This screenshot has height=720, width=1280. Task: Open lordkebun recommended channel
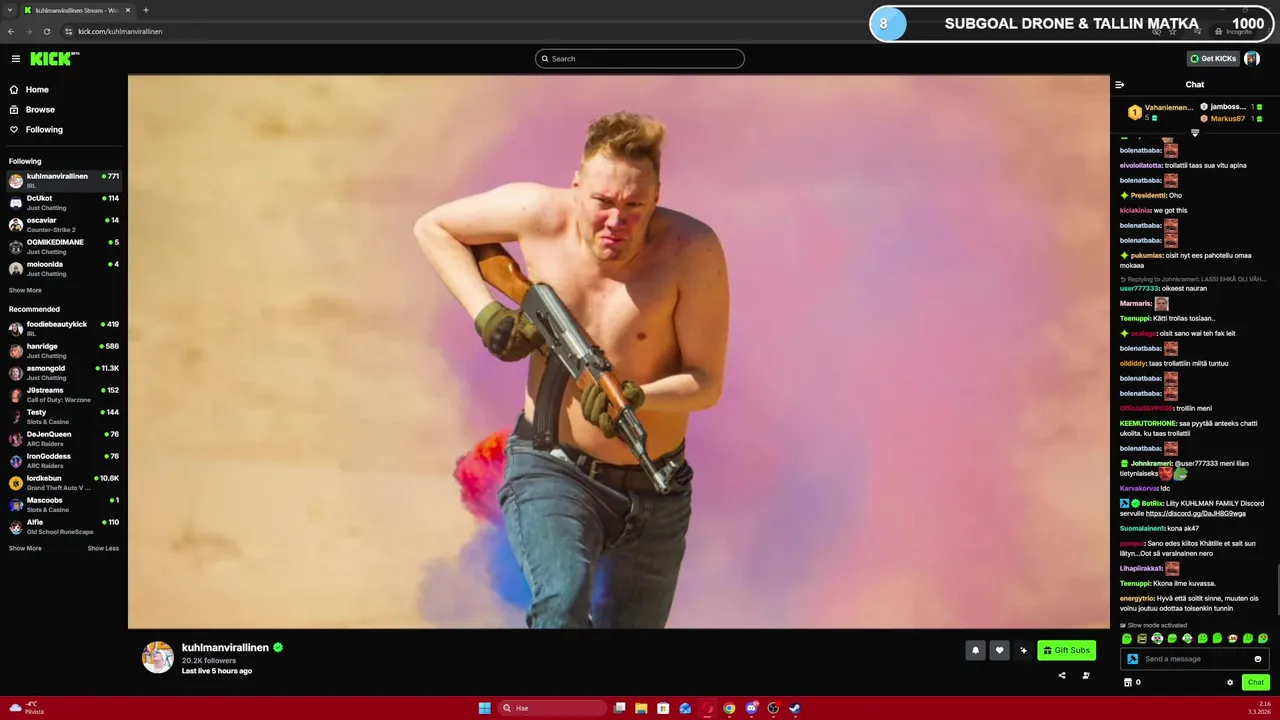coord(64,482)
